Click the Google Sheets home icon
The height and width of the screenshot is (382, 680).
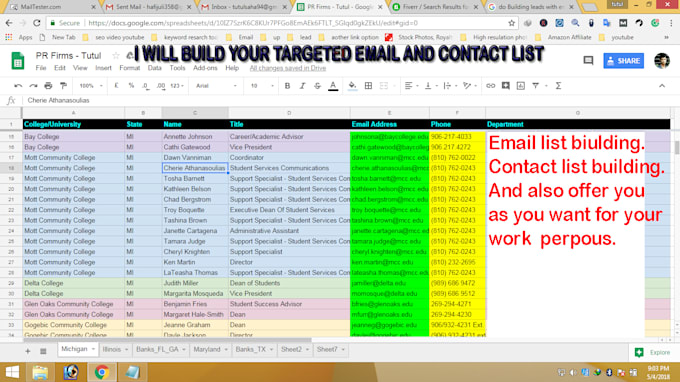pyautogui.click(x=18, y=61)
